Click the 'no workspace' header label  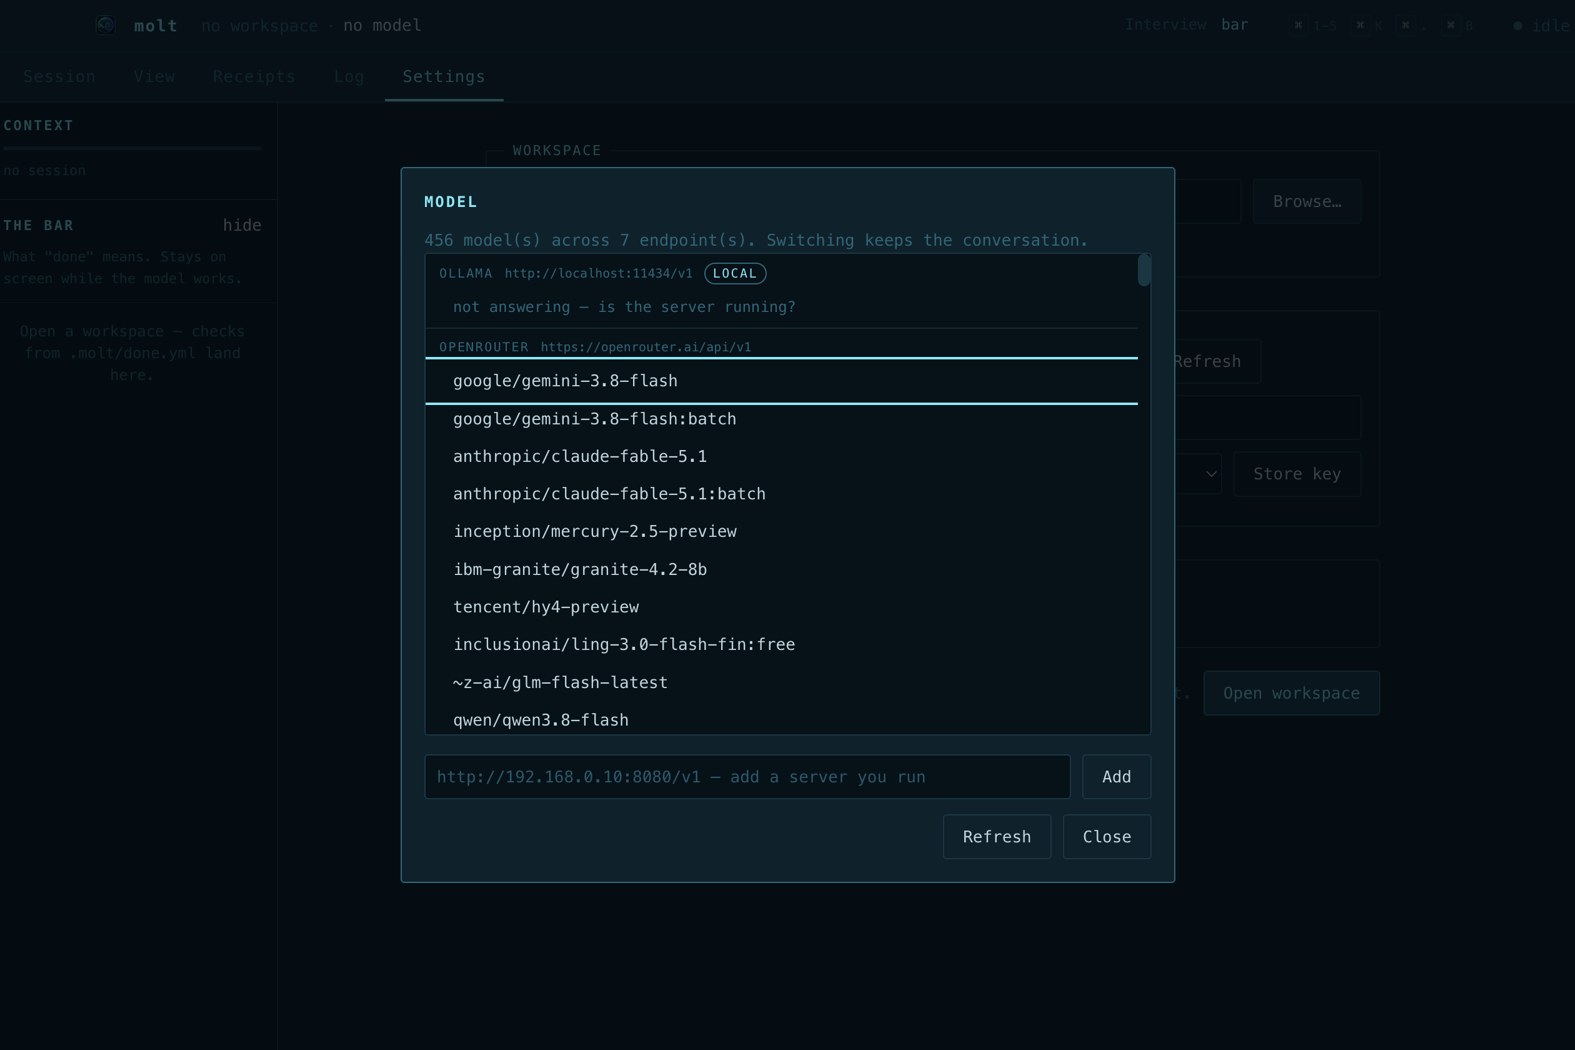tap(259, 25)
